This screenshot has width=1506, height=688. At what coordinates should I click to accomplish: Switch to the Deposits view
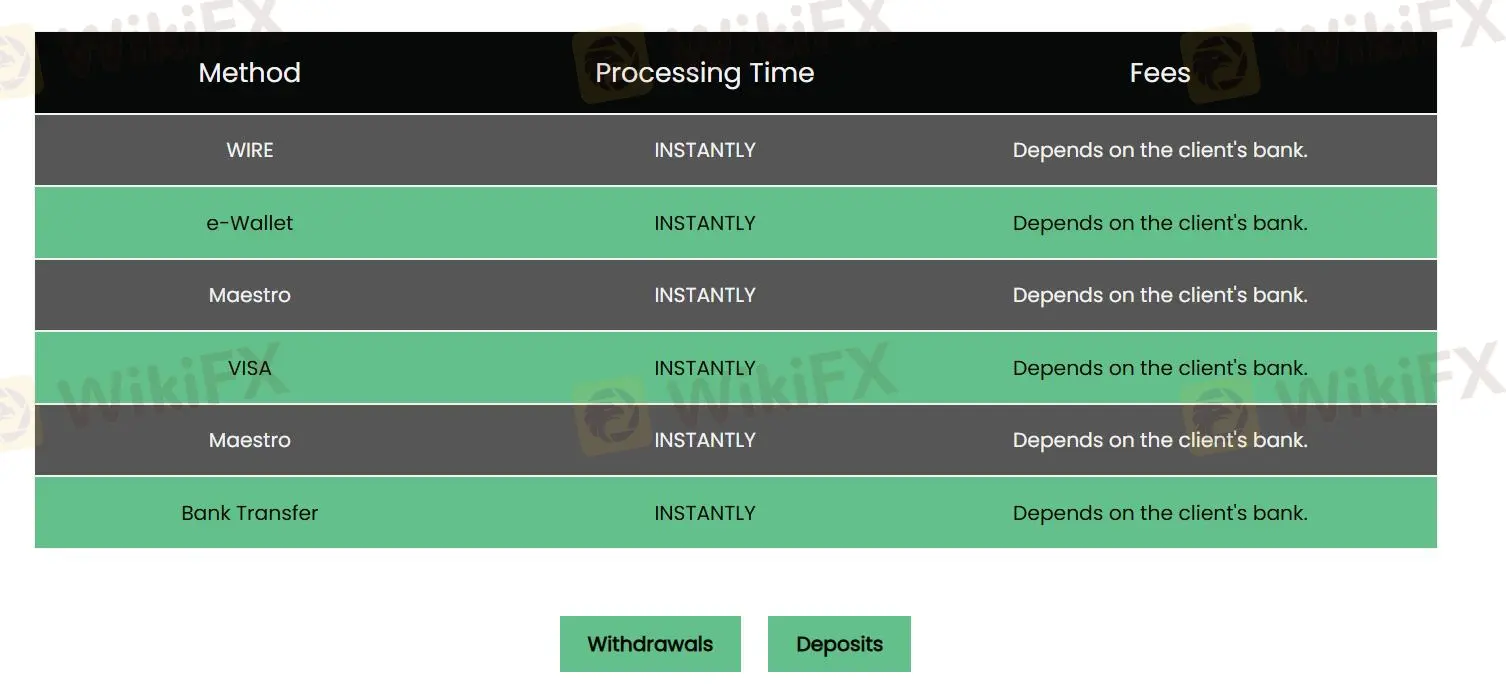(x=839, y=644)
